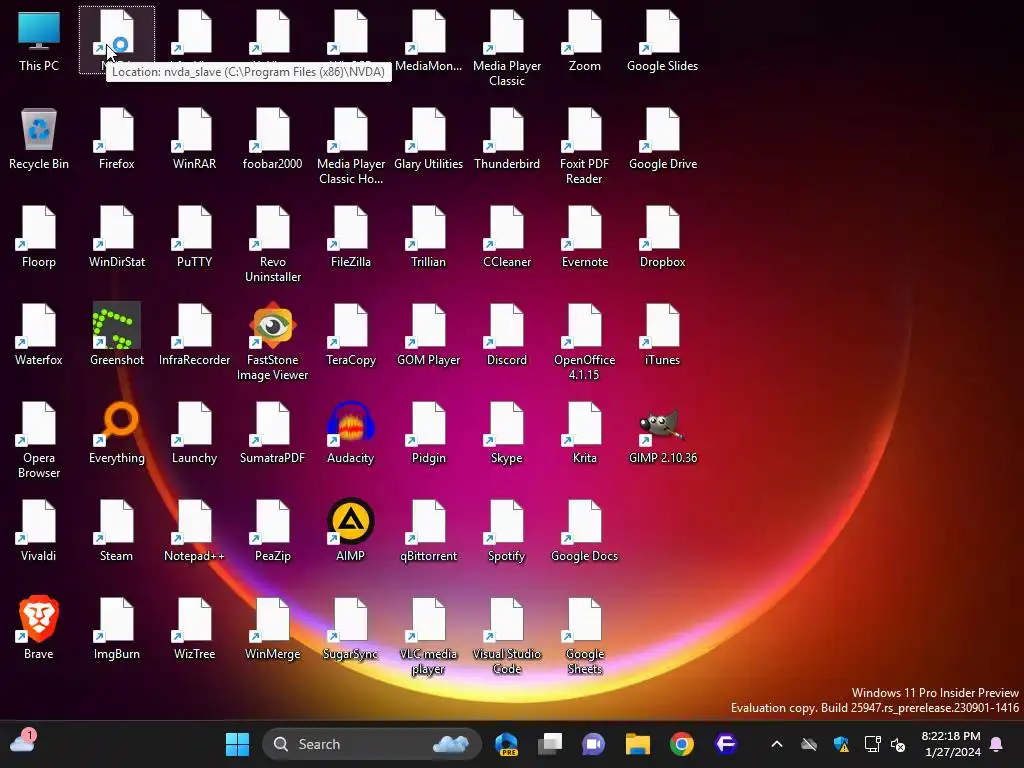Select the Pidgin shortcut
Viewport: 1024px width, 768px height.
[428, 433]
